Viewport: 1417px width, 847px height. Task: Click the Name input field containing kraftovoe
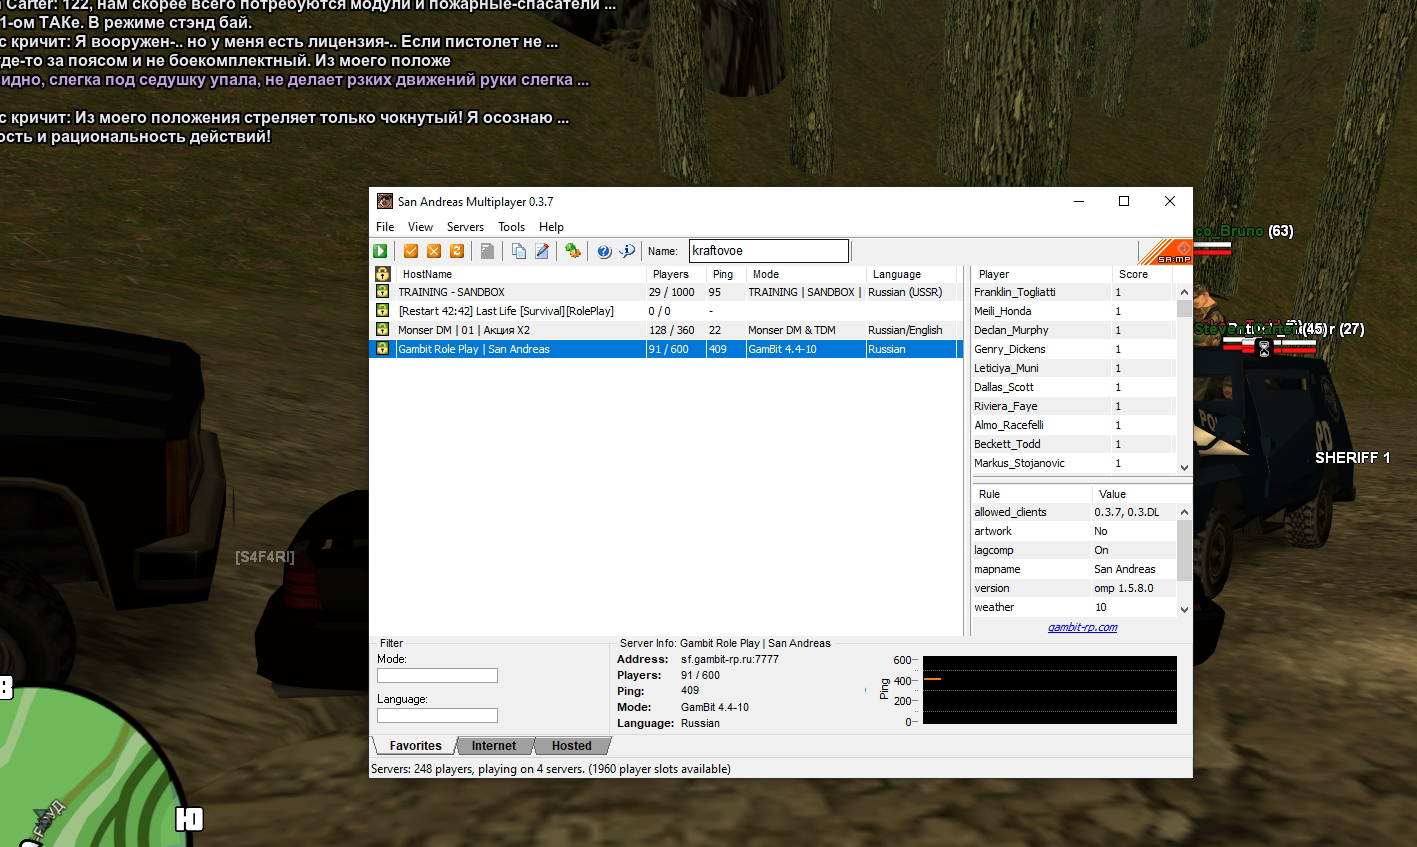coord(768,251)
